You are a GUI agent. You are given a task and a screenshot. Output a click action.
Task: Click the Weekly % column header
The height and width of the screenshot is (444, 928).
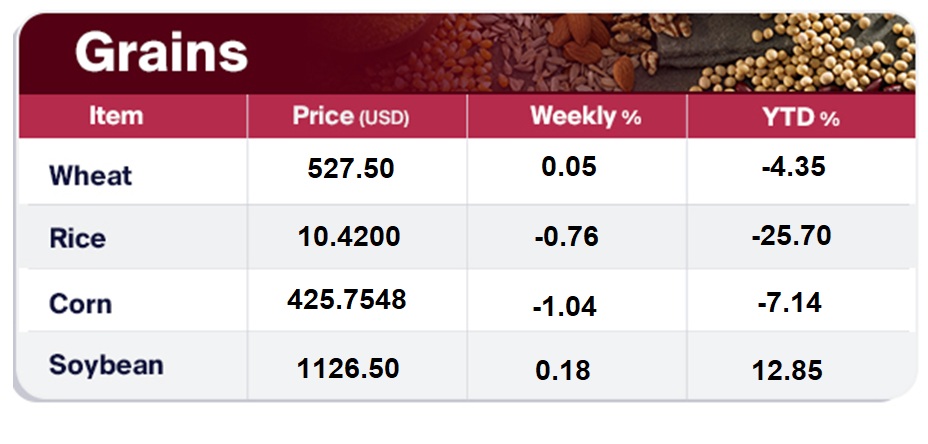pyautogui.click(x=585, y=116)
